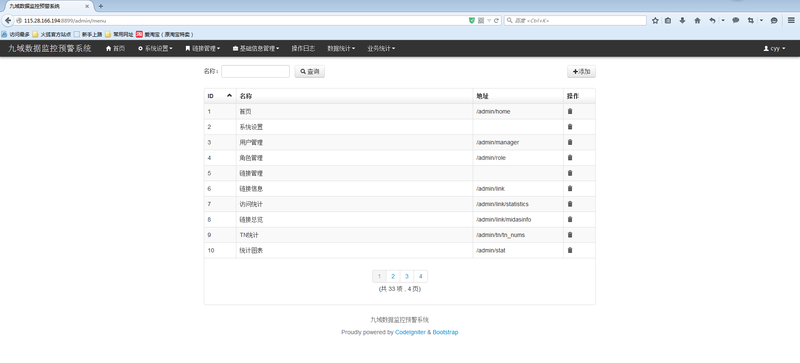Viewport: 800px width, 363px height.
Task: Delete /admin/link/statistics row via trash icon
Action: pos(570,204)
